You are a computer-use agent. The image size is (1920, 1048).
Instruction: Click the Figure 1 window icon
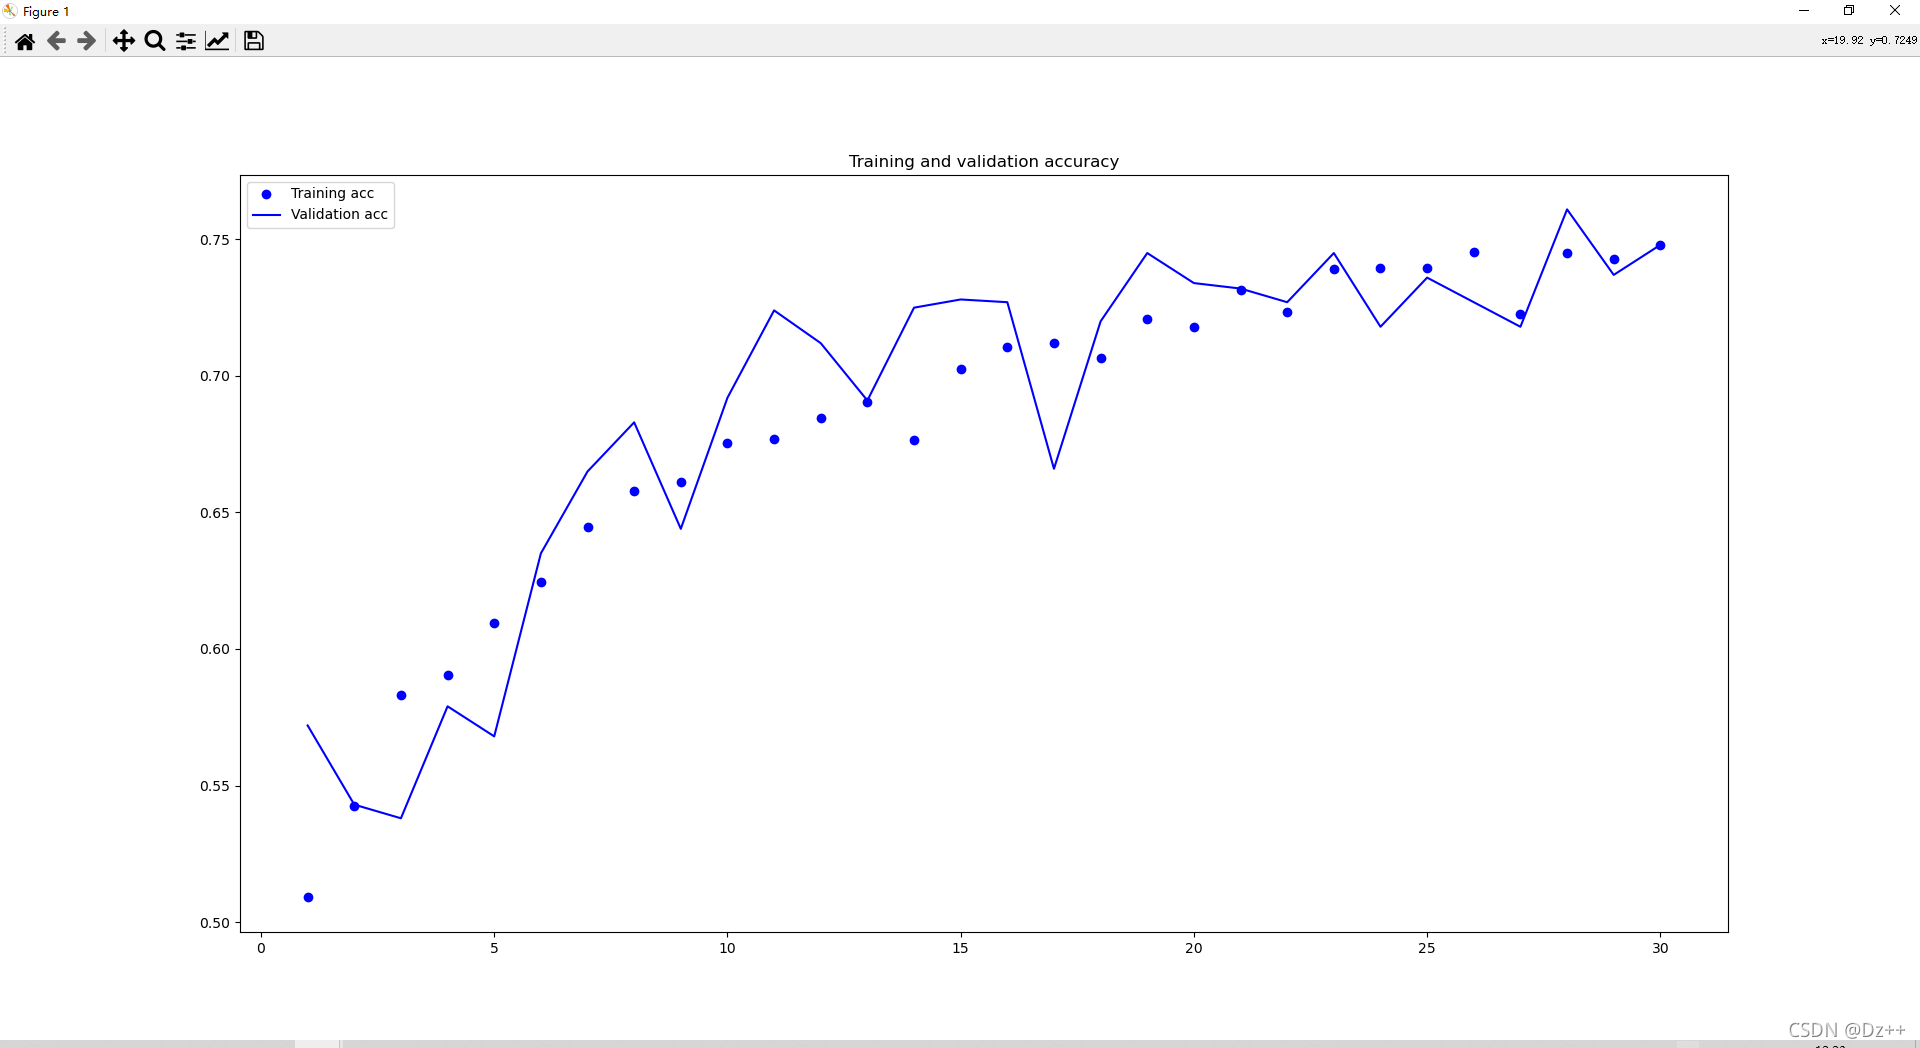click(10, 11)
